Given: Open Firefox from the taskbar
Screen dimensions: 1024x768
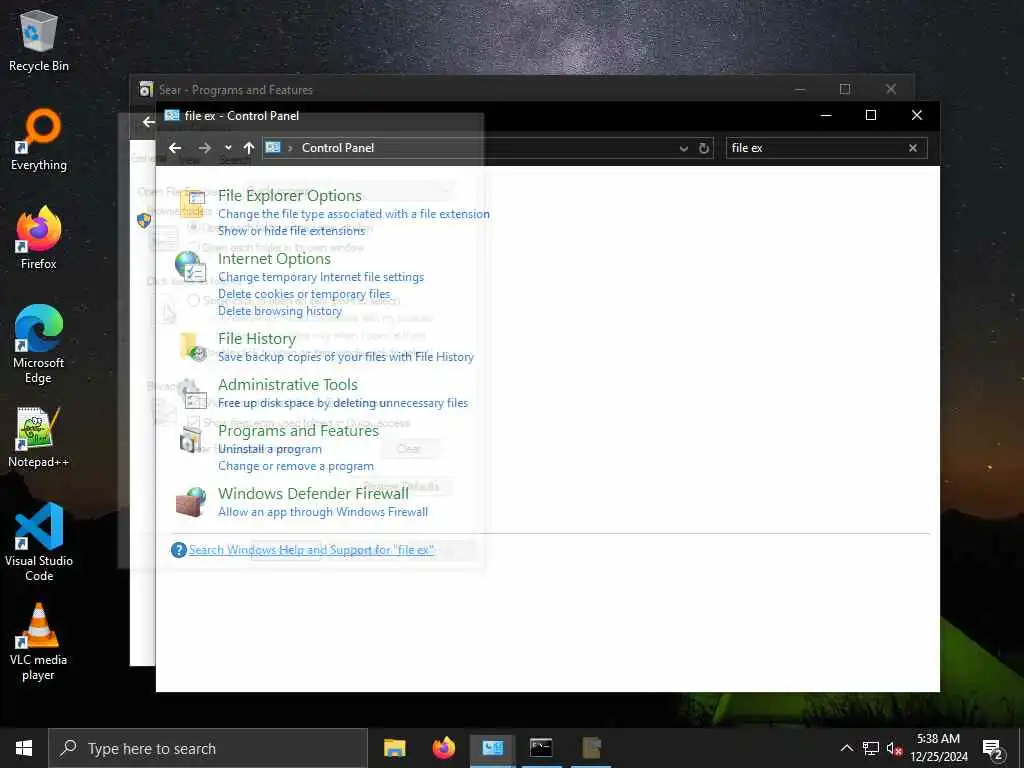Looking at the screenshot, I should click(443, 748).
